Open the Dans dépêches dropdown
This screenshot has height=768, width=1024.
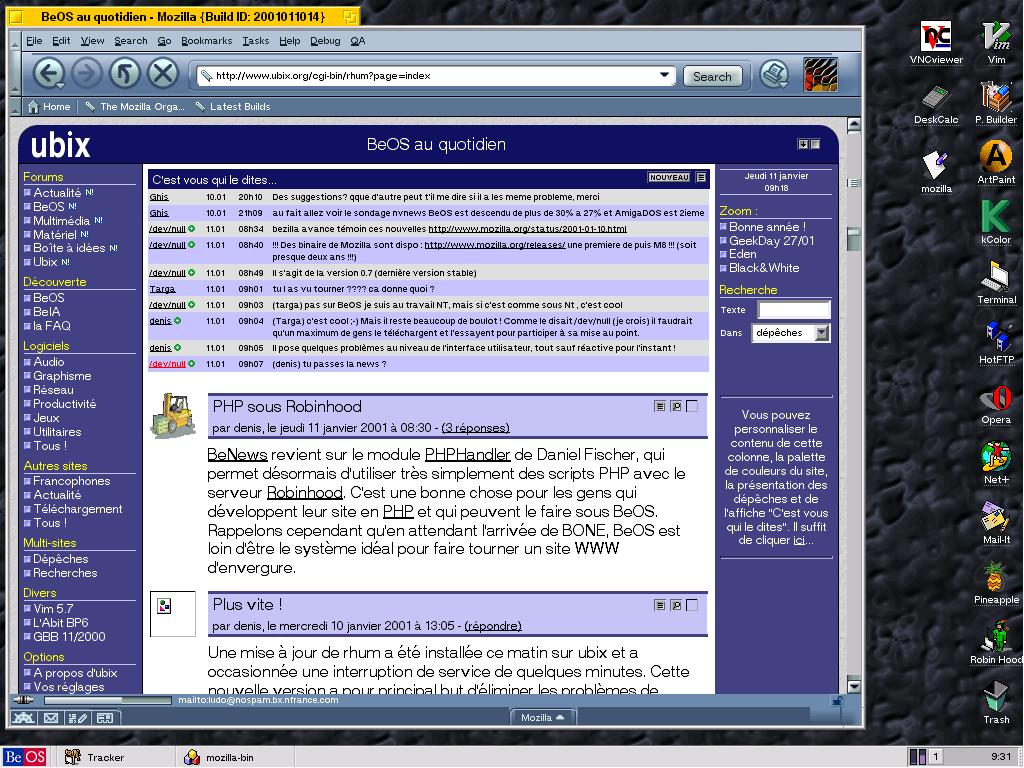point(792,333)
